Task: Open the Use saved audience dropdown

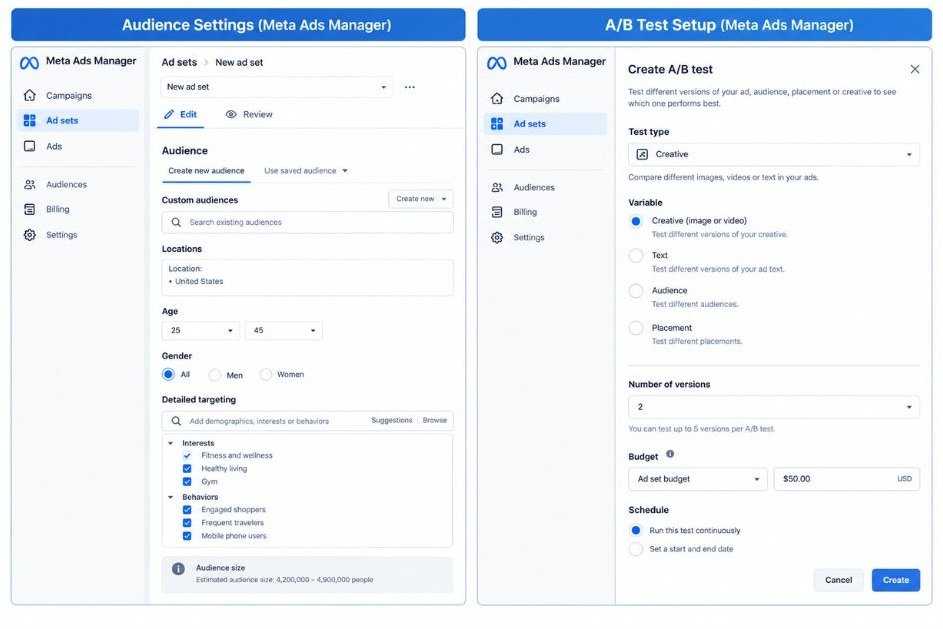Action: pos(306,171)
